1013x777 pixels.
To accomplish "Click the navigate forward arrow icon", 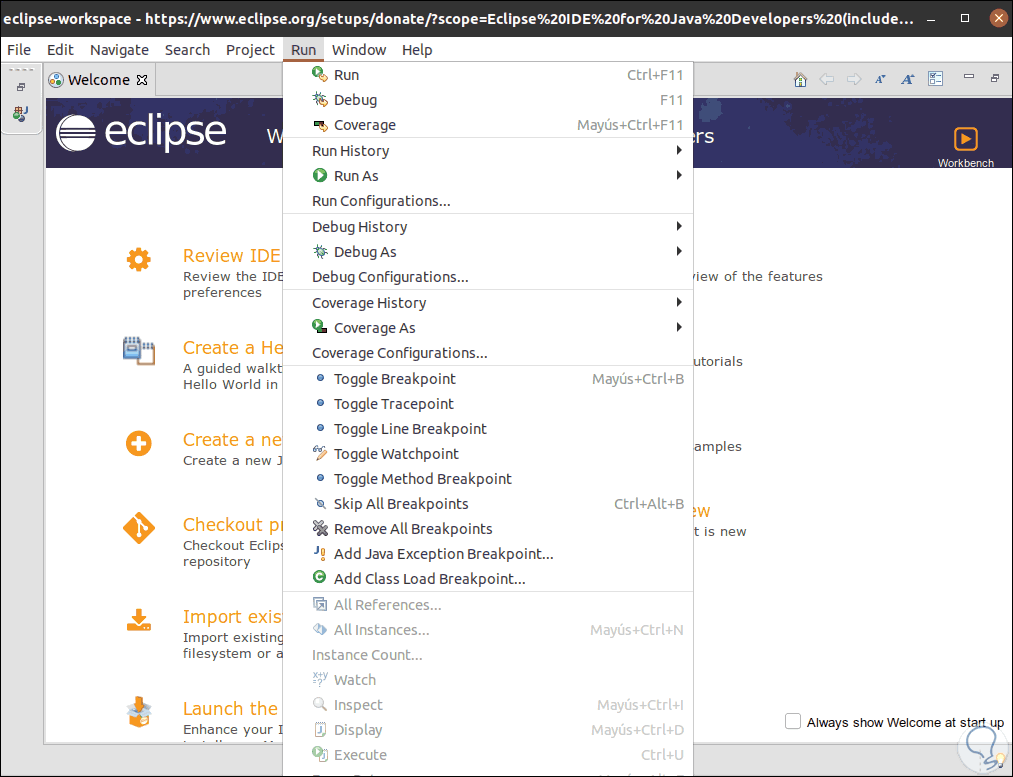I will [x=854, y=79].
